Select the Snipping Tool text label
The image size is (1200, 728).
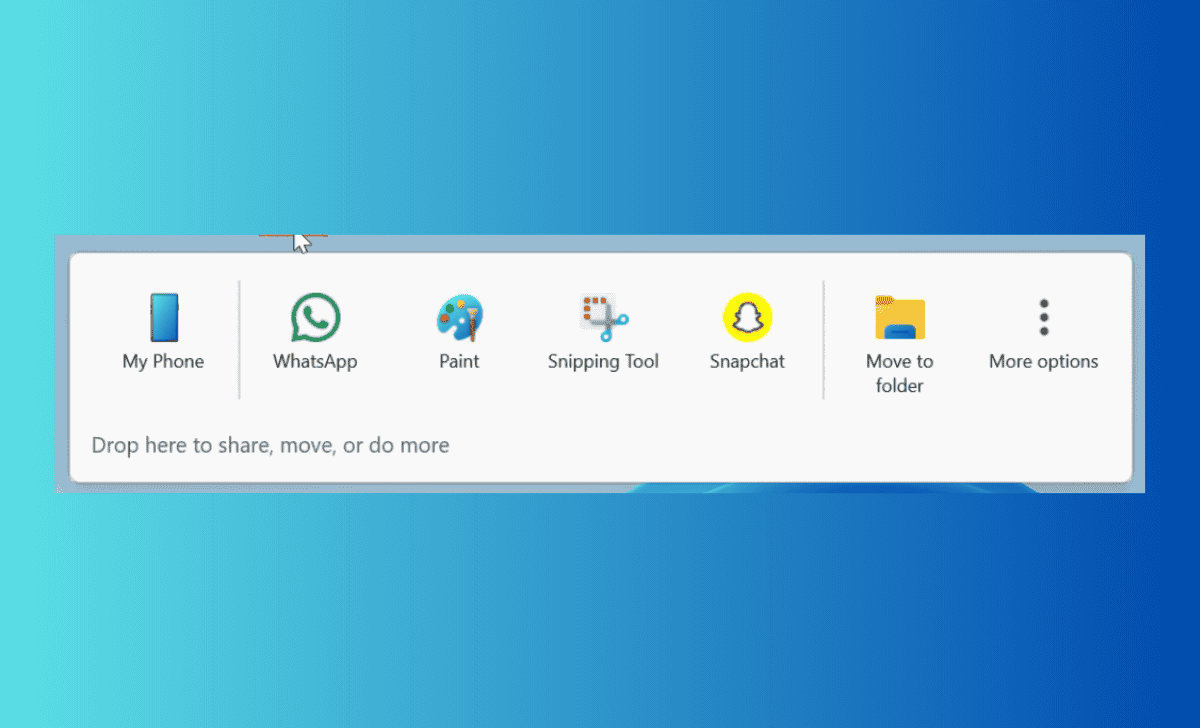pos(602,361)
